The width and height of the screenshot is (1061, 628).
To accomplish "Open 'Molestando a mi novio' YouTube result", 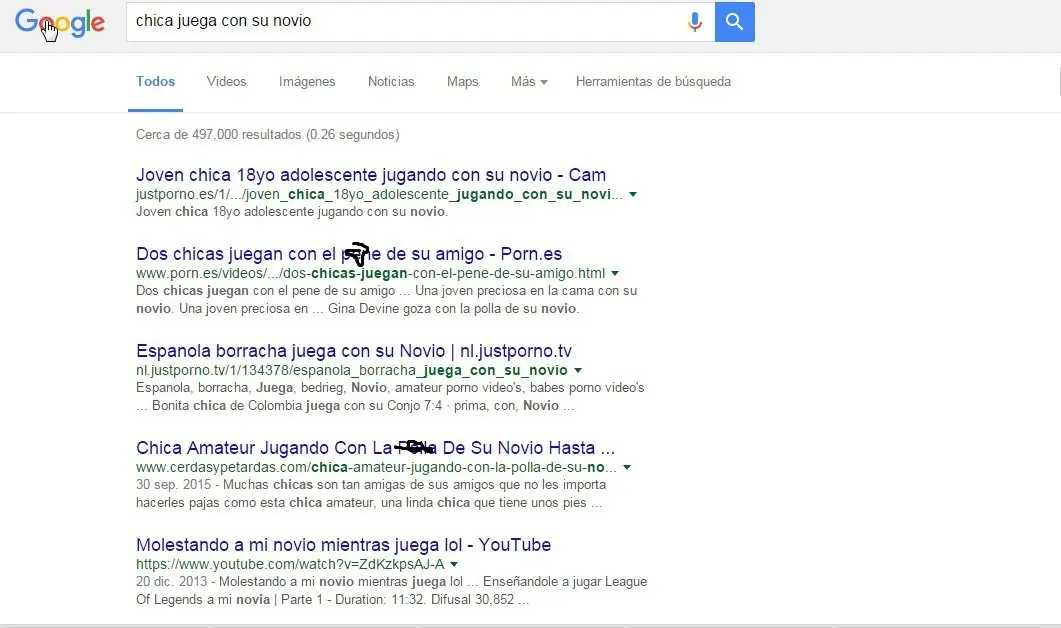I will tap(344, 545).
